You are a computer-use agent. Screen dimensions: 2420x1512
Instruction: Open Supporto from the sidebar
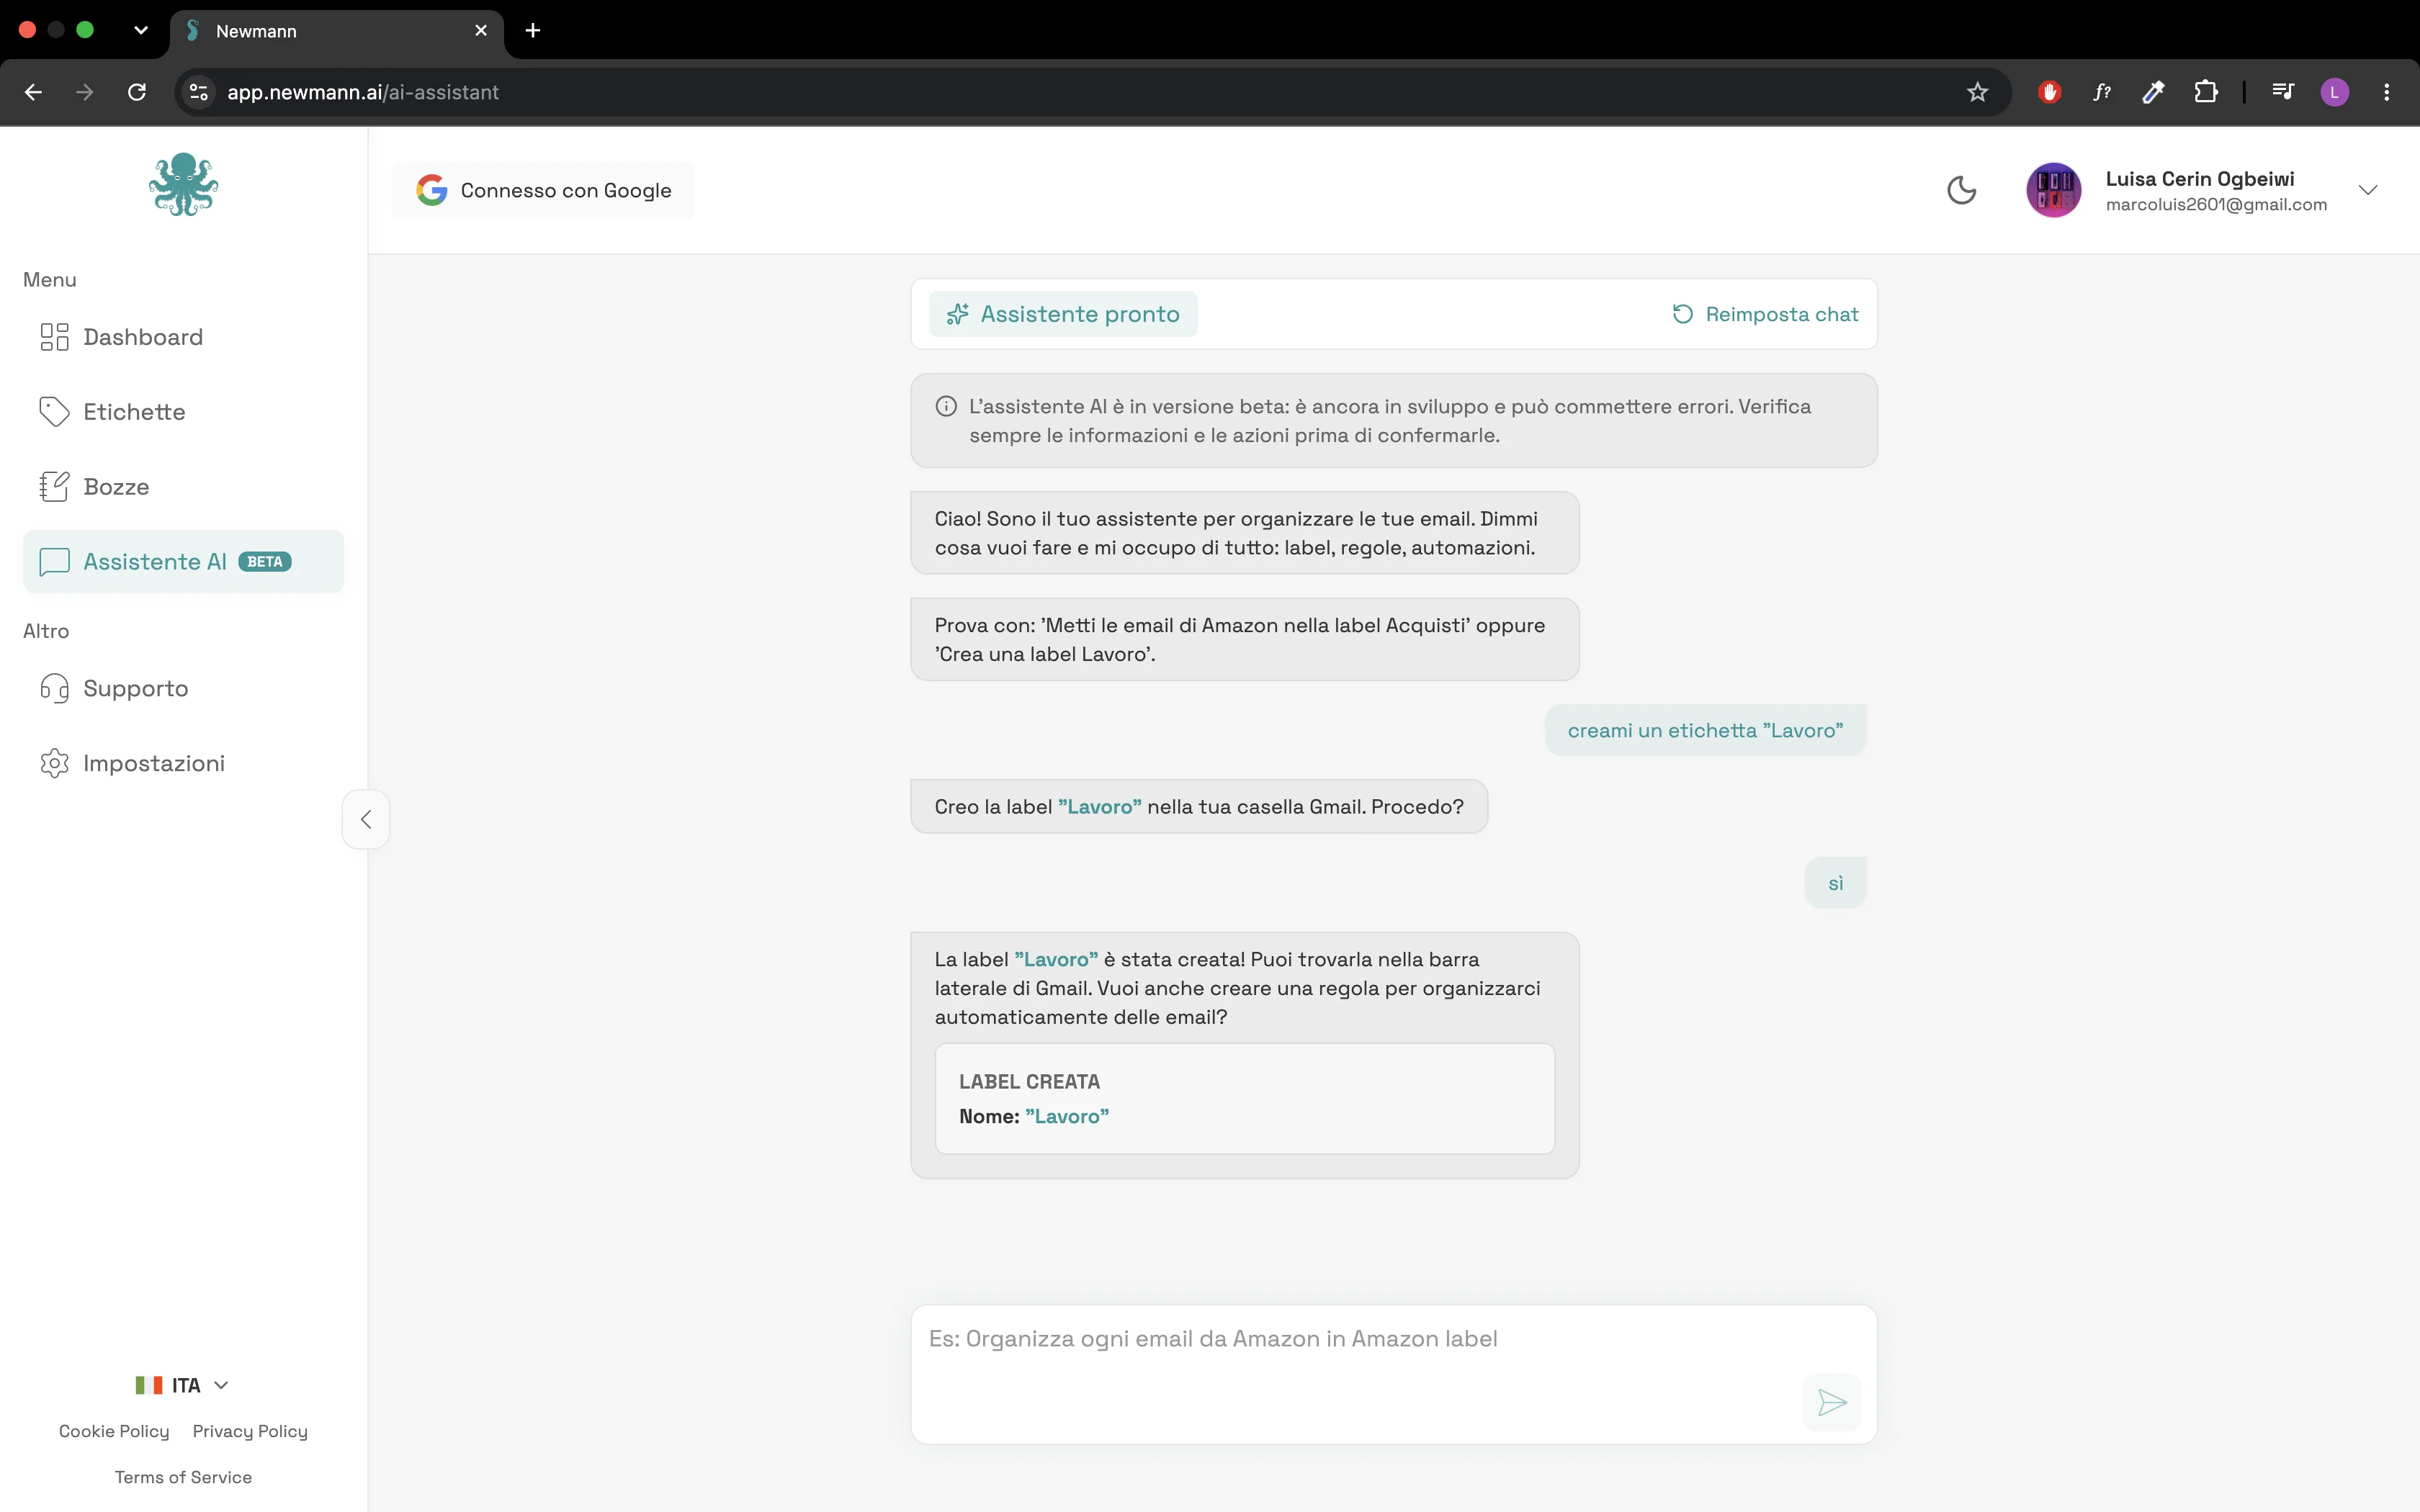[x=183, y=688]
